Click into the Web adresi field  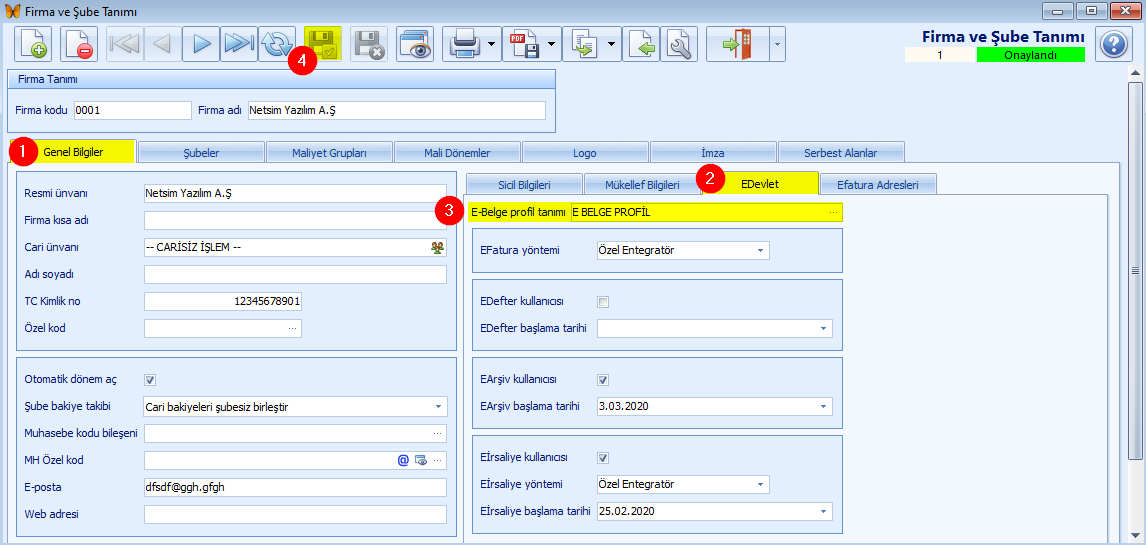click(x=295, y=514)
